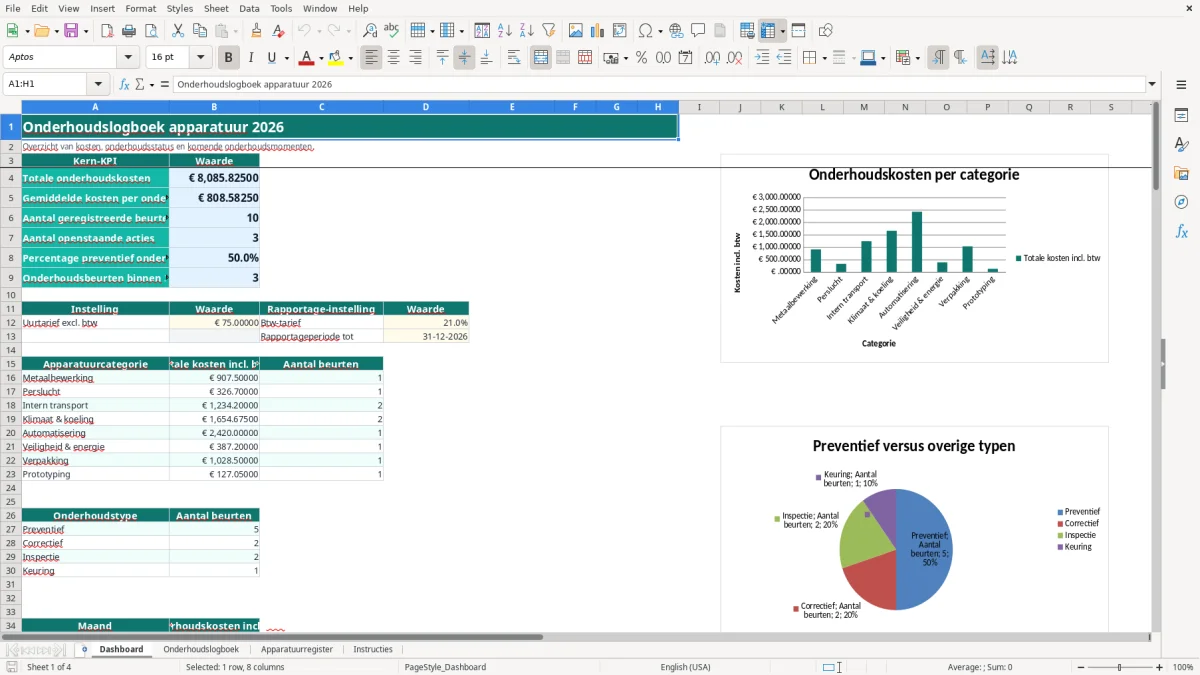Toggle Bold formatting
1200x675 pixels.
click(229, 58)
